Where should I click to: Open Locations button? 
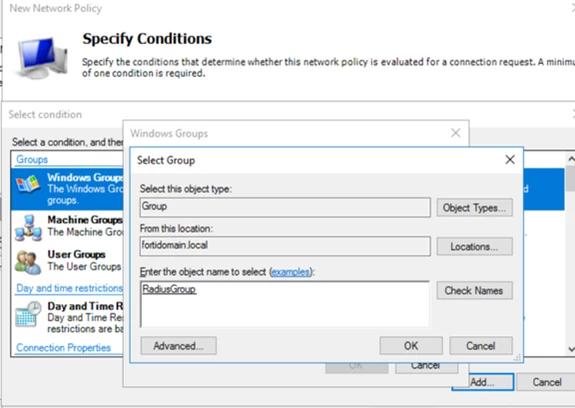(x=474, y=247)
